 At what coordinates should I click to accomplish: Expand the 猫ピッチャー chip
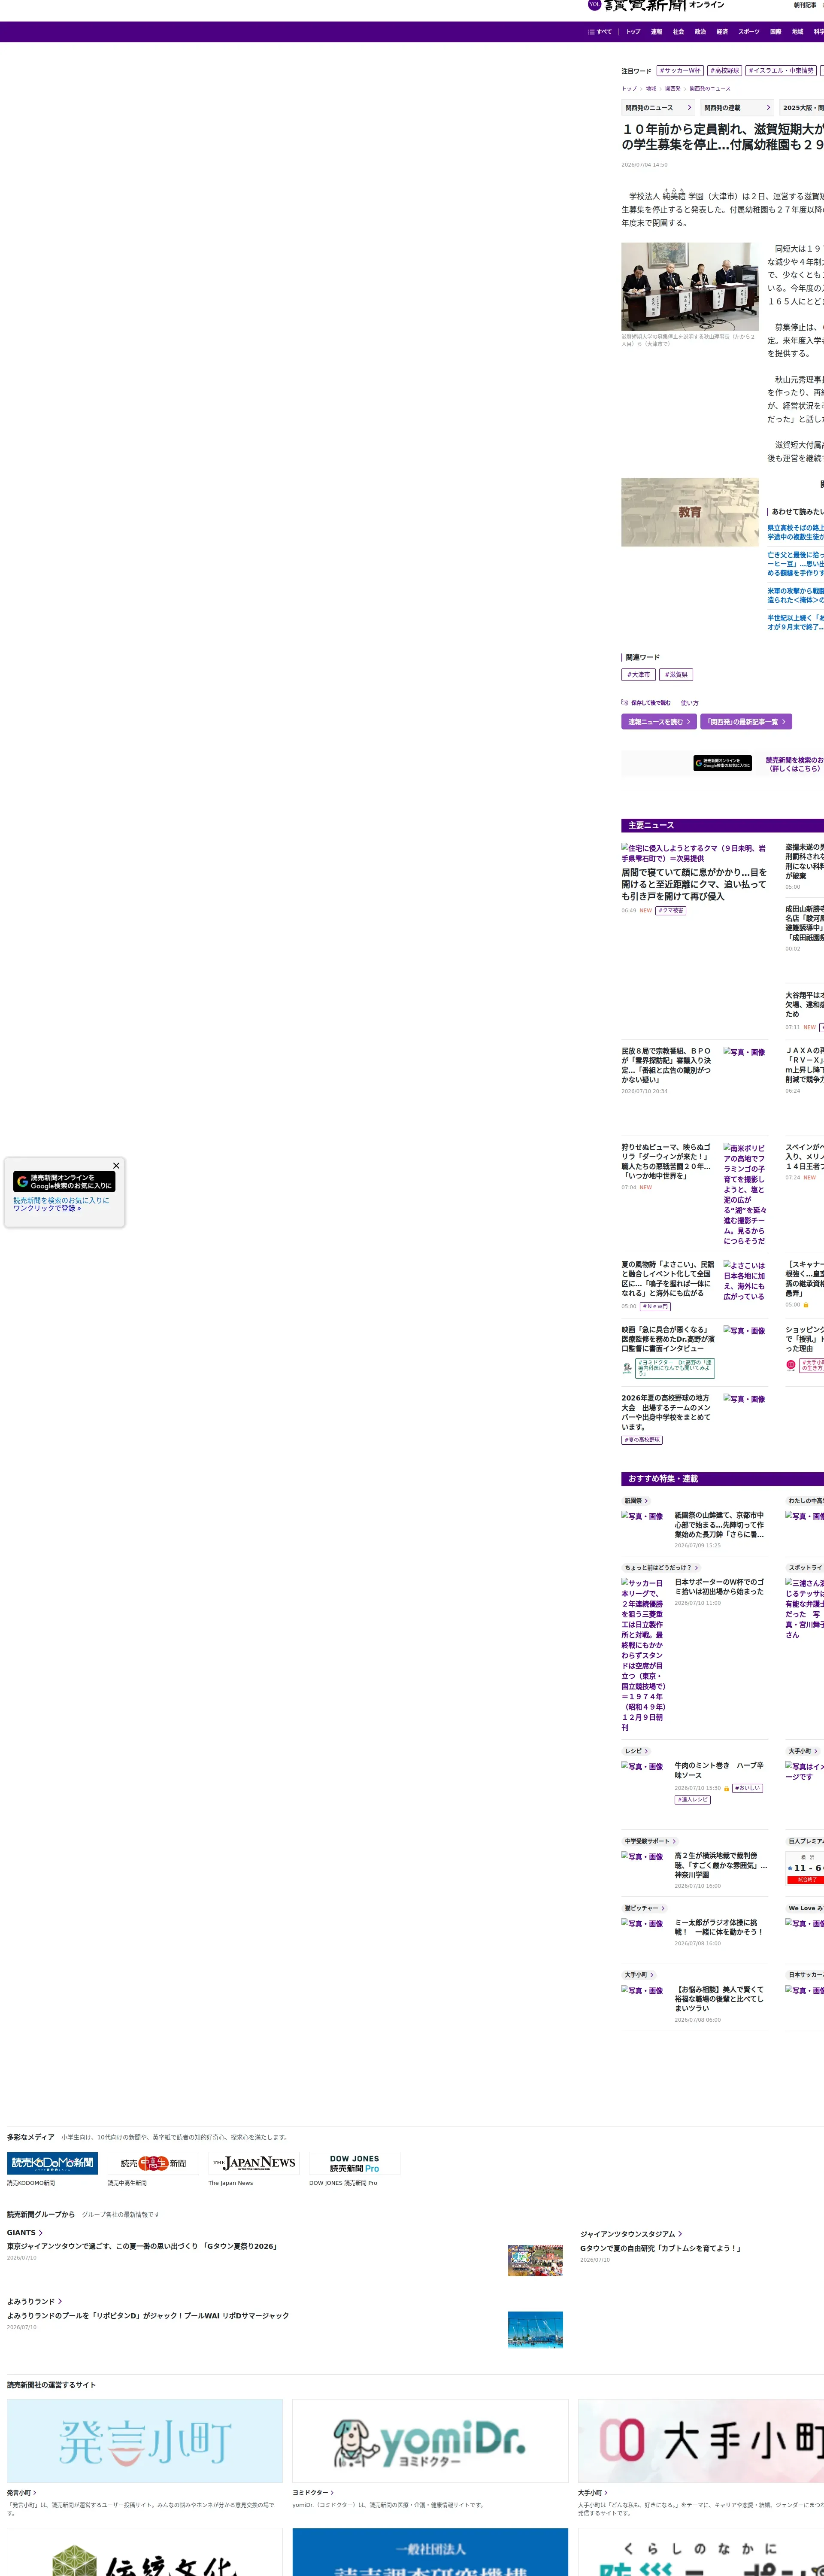tap(644, 1908)
